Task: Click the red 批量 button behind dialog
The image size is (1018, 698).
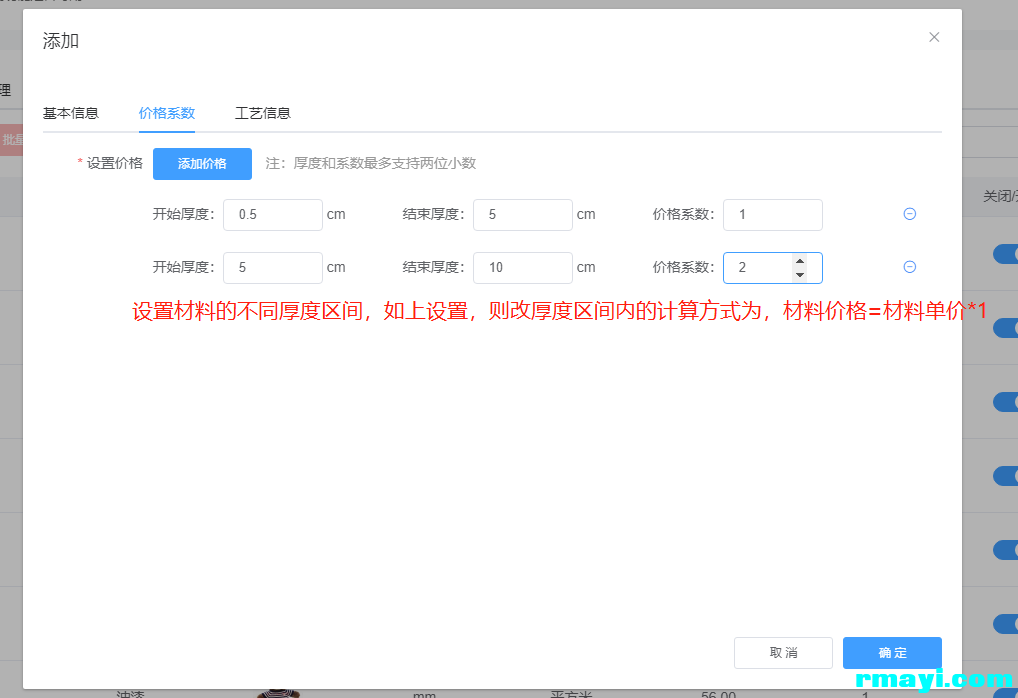Action: (x=11, y=140)
